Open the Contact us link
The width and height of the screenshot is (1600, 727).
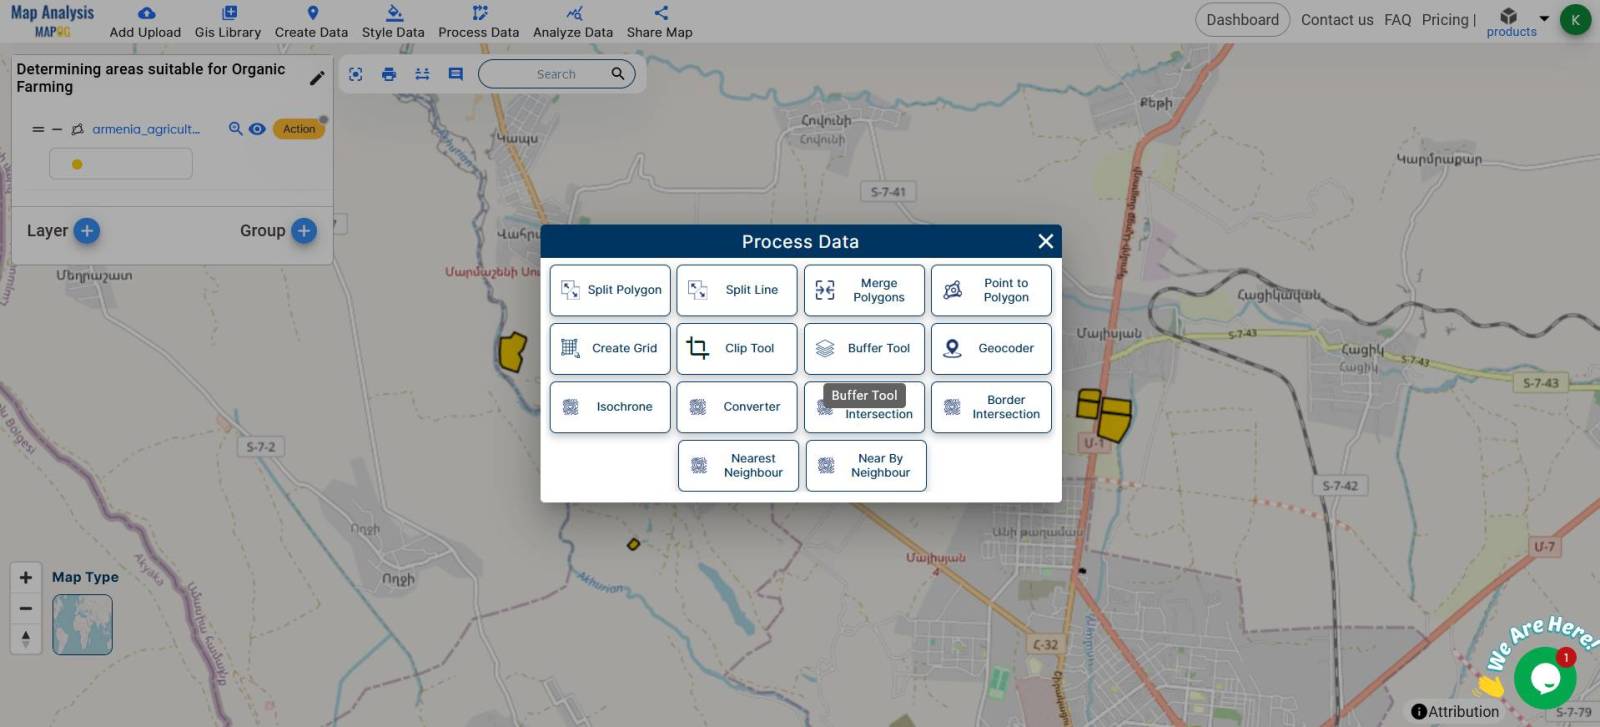coord(1337,20)
